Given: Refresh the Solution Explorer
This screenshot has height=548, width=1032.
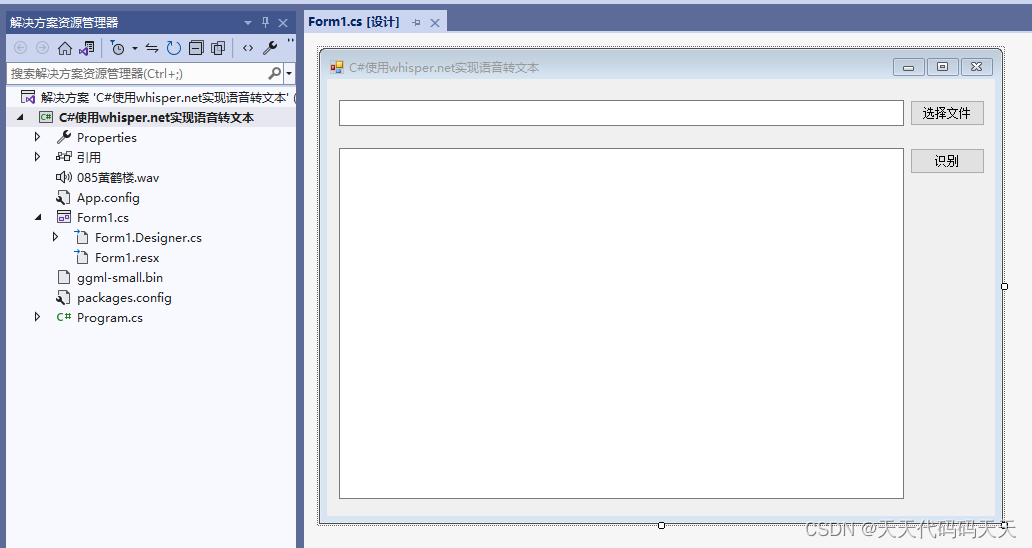Looking at the screenshot, I should [x=174, y=48].
